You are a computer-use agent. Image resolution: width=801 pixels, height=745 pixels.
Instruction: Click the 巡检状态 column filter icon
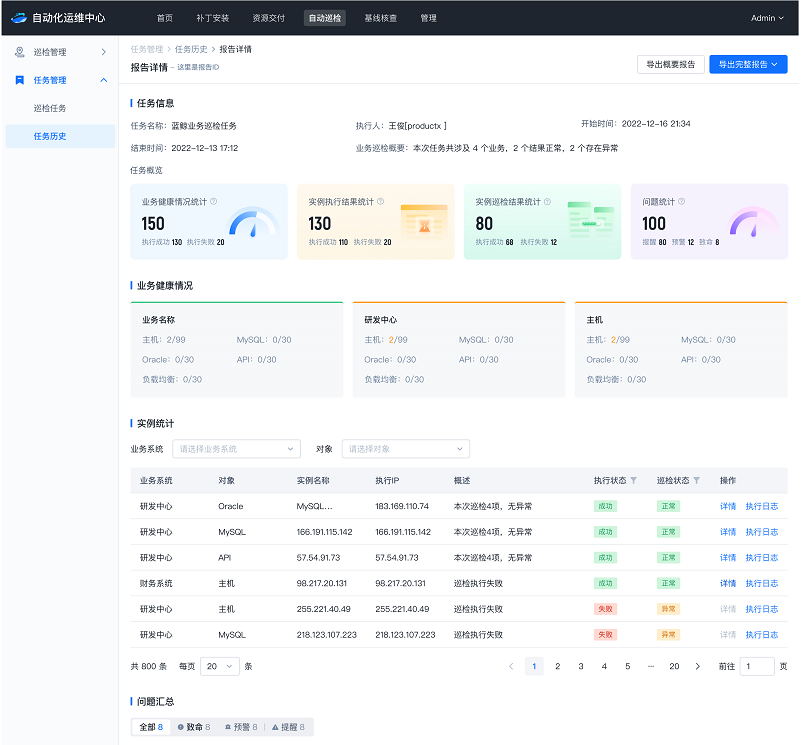point(697,481)
